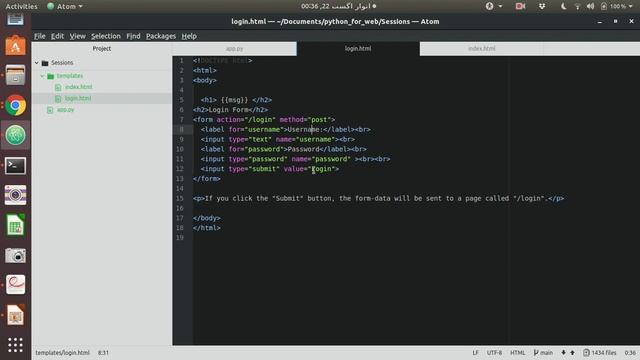Open the Selection menu

point(106,36)
